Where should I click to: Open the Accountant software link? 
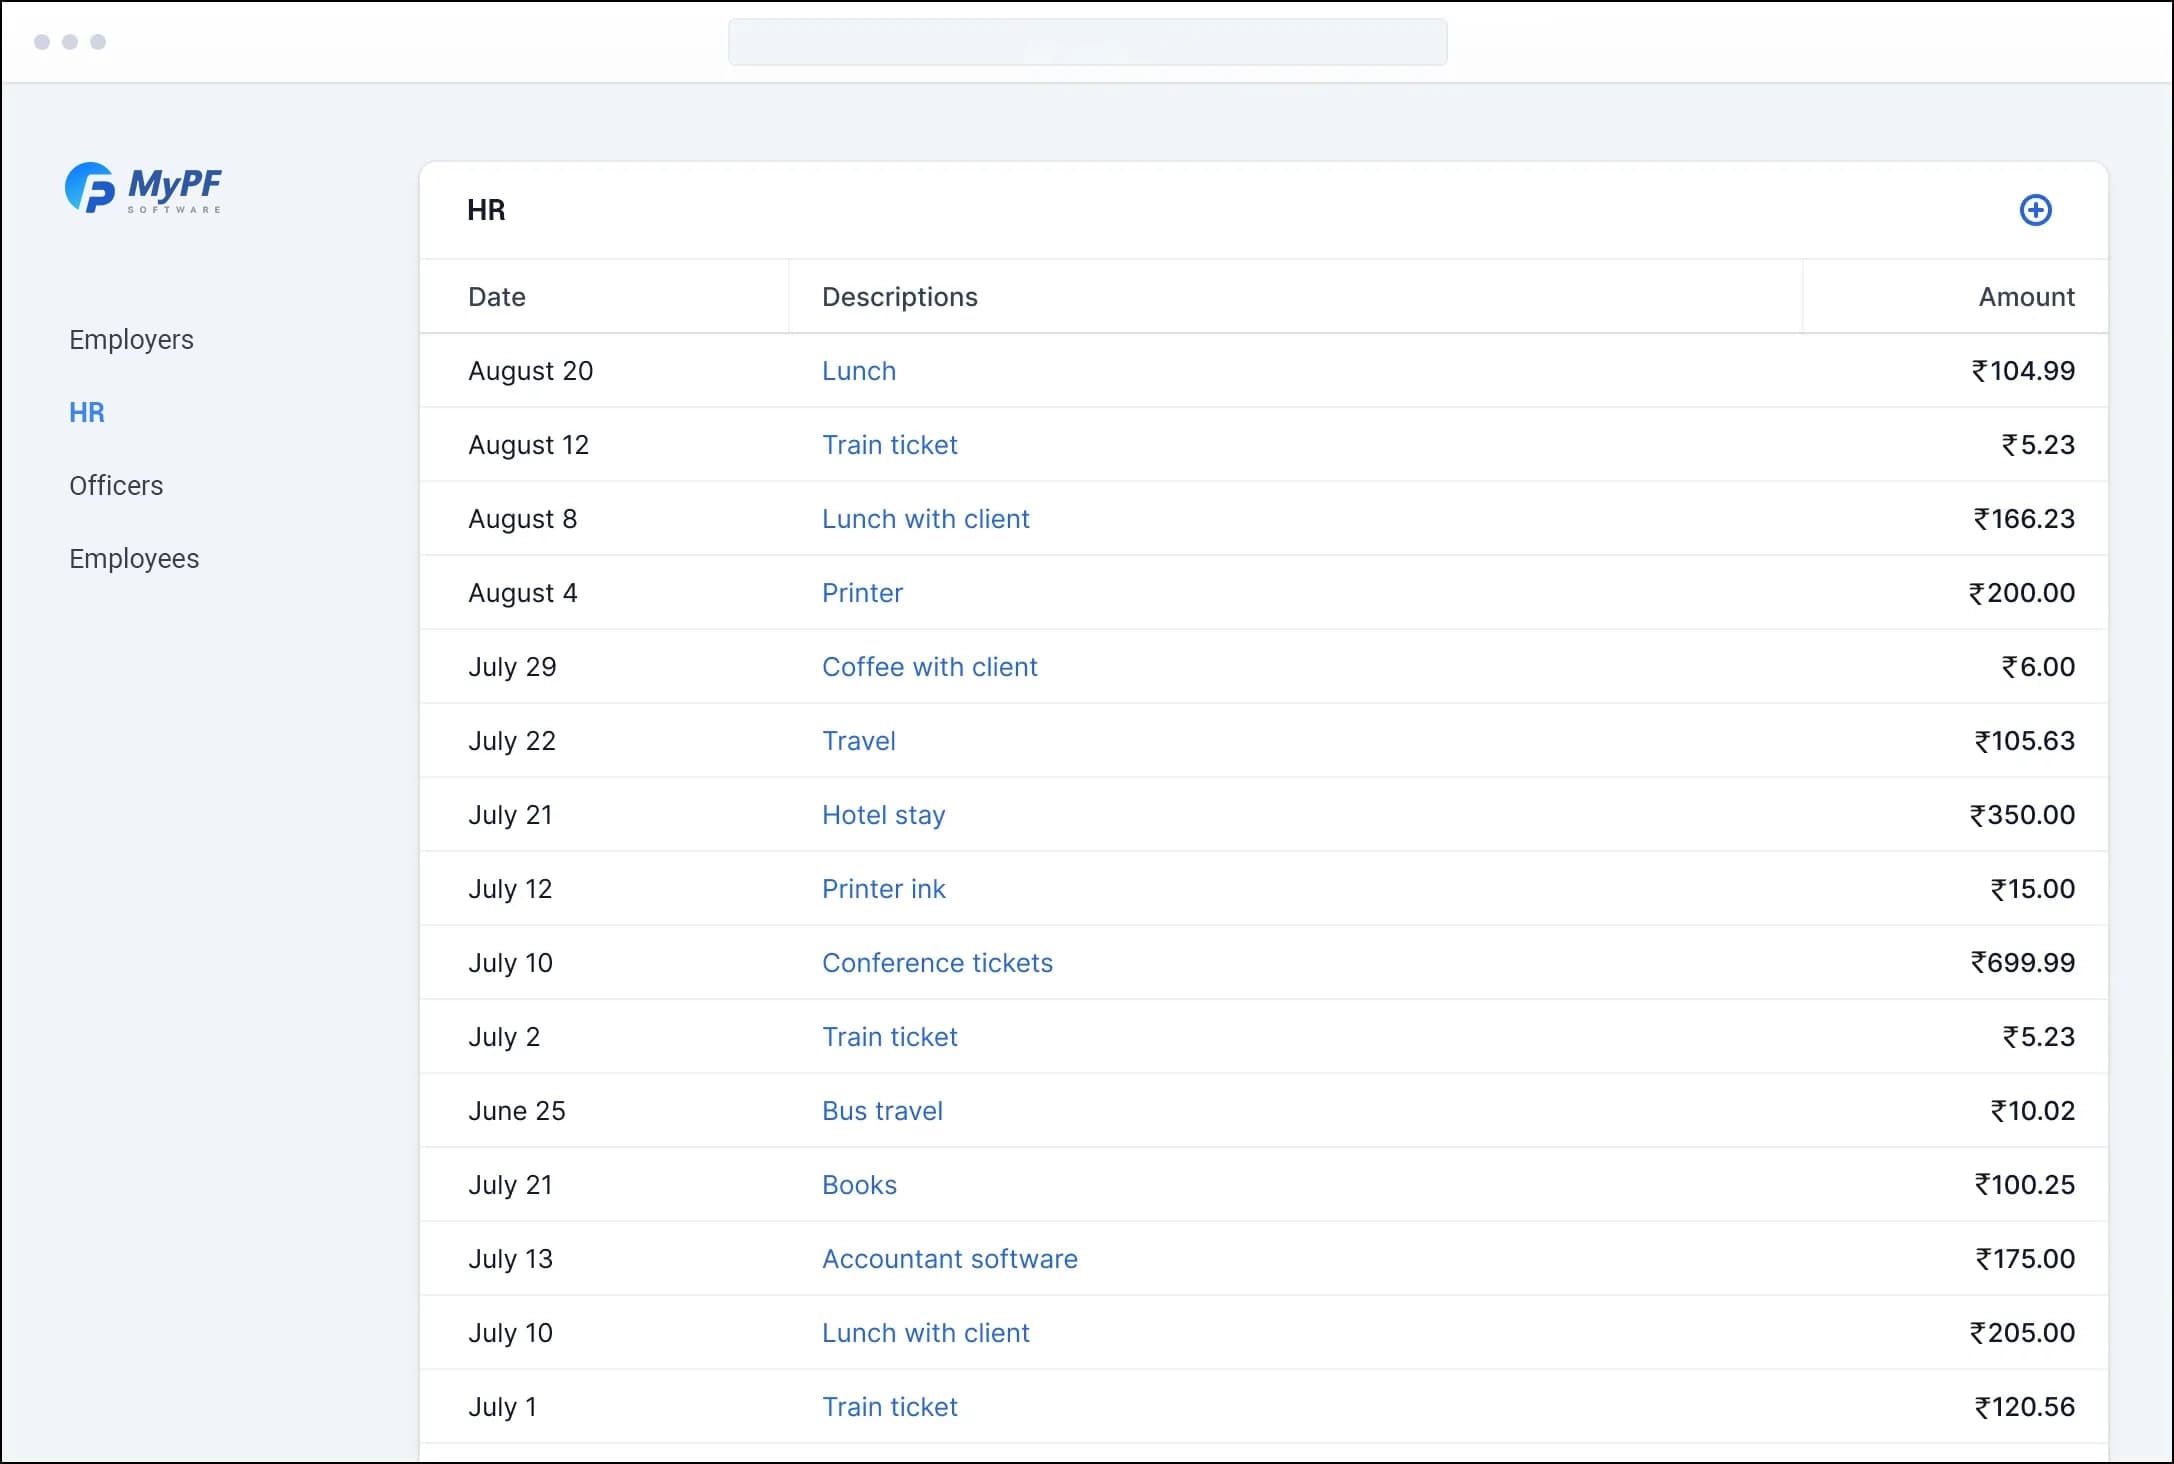tap(950, 1259)
